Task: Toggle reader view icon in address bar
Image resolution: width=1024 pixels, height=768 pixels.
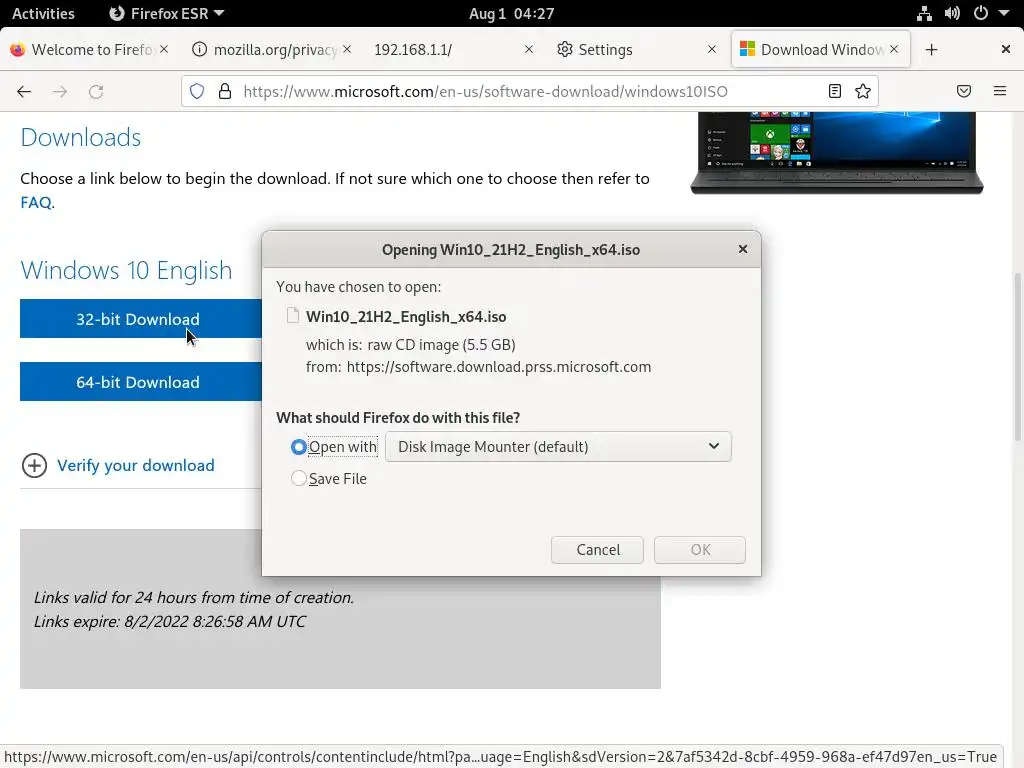Action: (x=835, y=91)
